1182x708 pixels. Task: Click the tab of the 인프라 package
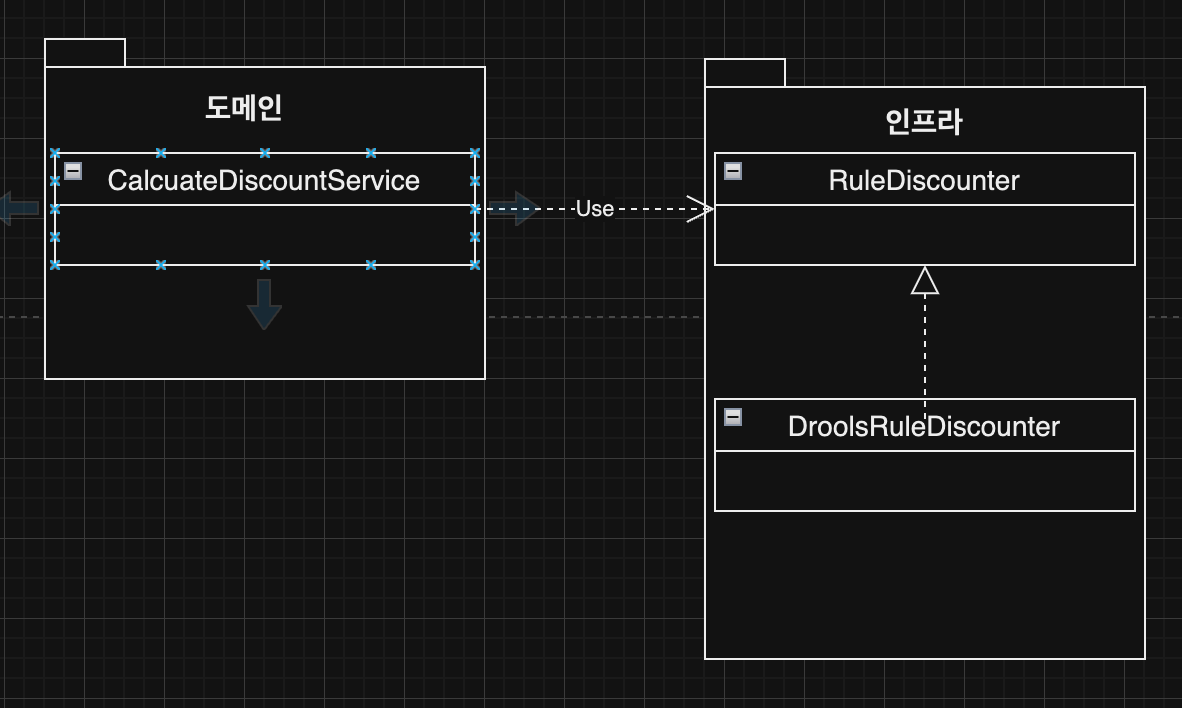click(x=745, y=73)
